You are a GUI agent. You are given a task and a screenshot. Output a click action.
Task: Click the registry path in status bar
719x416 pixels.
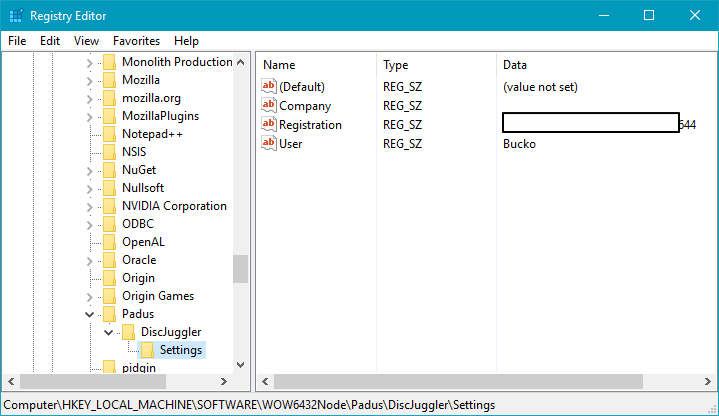[249, 405]
